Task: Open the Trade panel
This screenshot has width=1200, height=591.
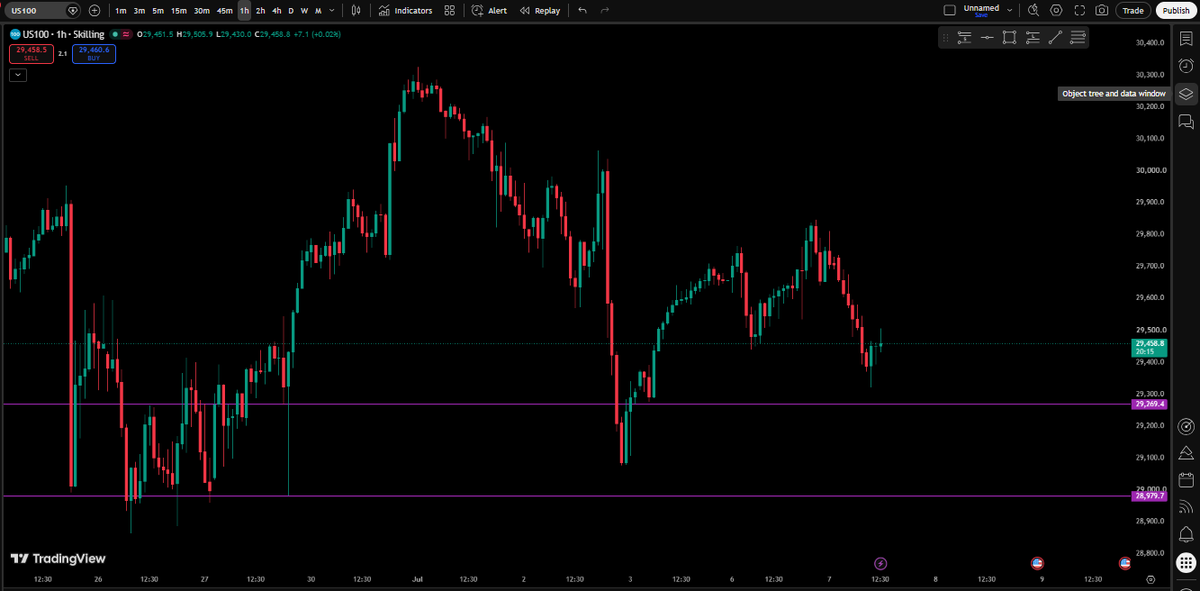Action: pos(1133,10)
